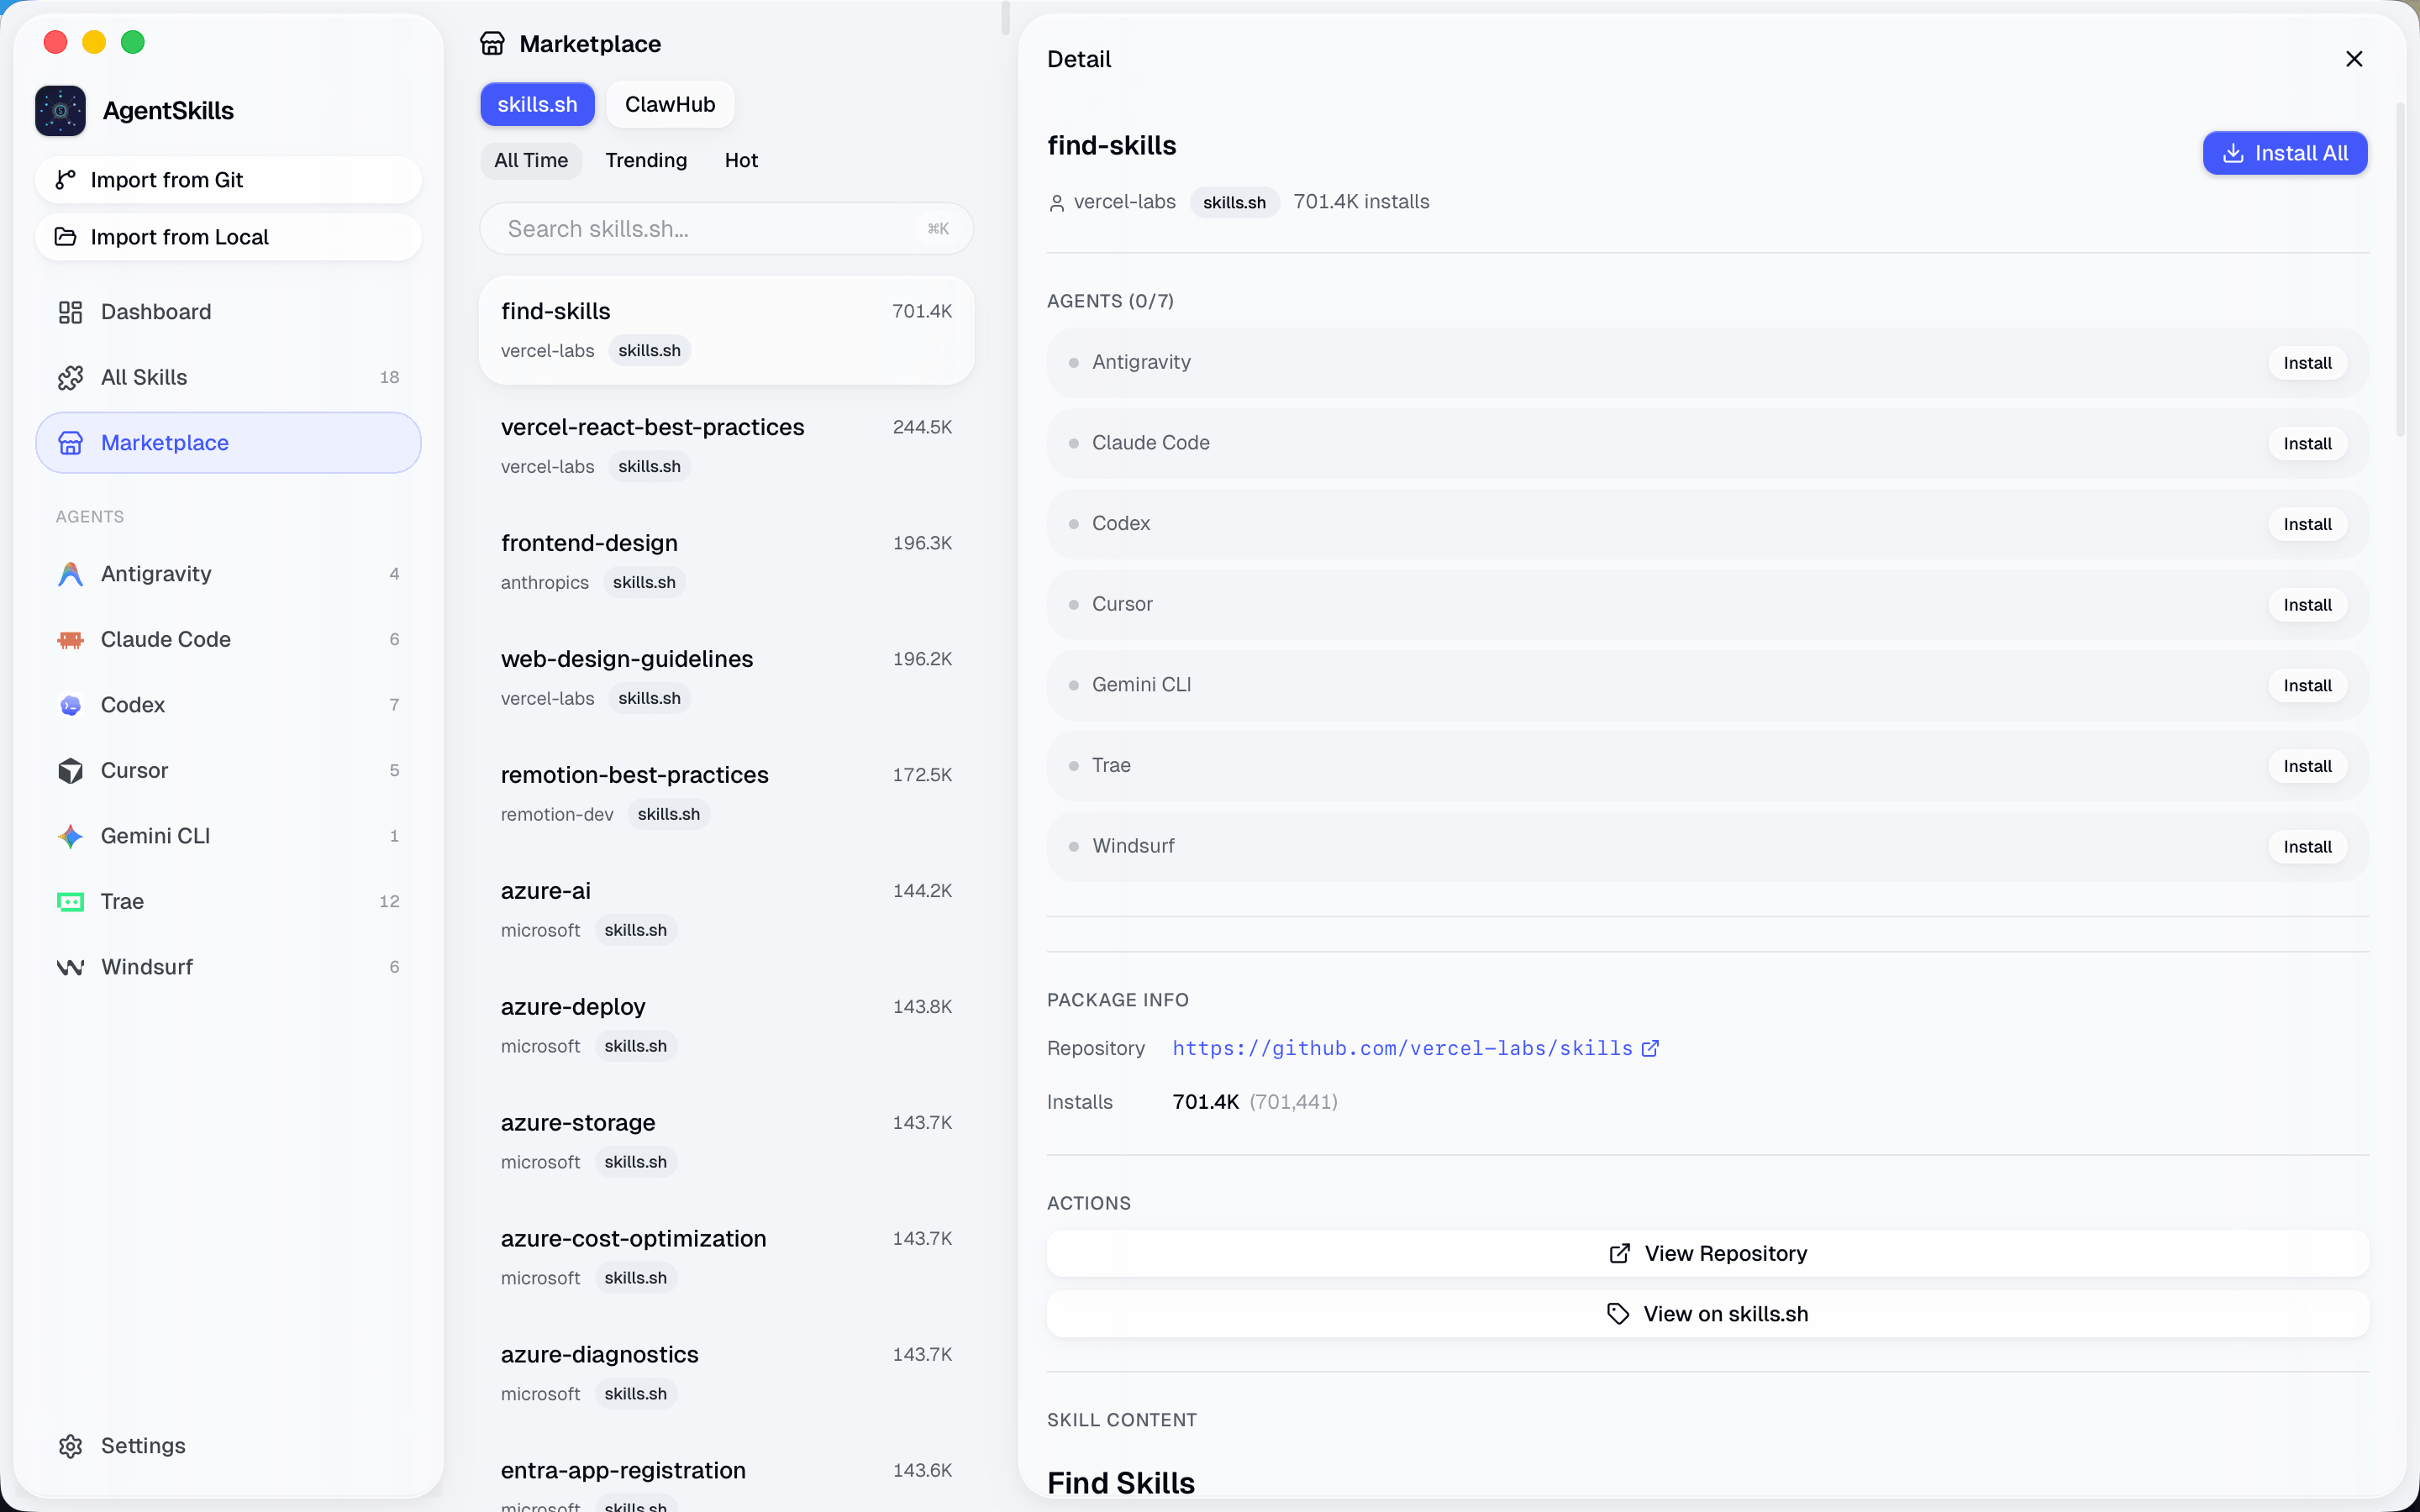This screenshot has width=2420, height=1512.
Task: Select the Hot filter
Action: coord(741,160)
